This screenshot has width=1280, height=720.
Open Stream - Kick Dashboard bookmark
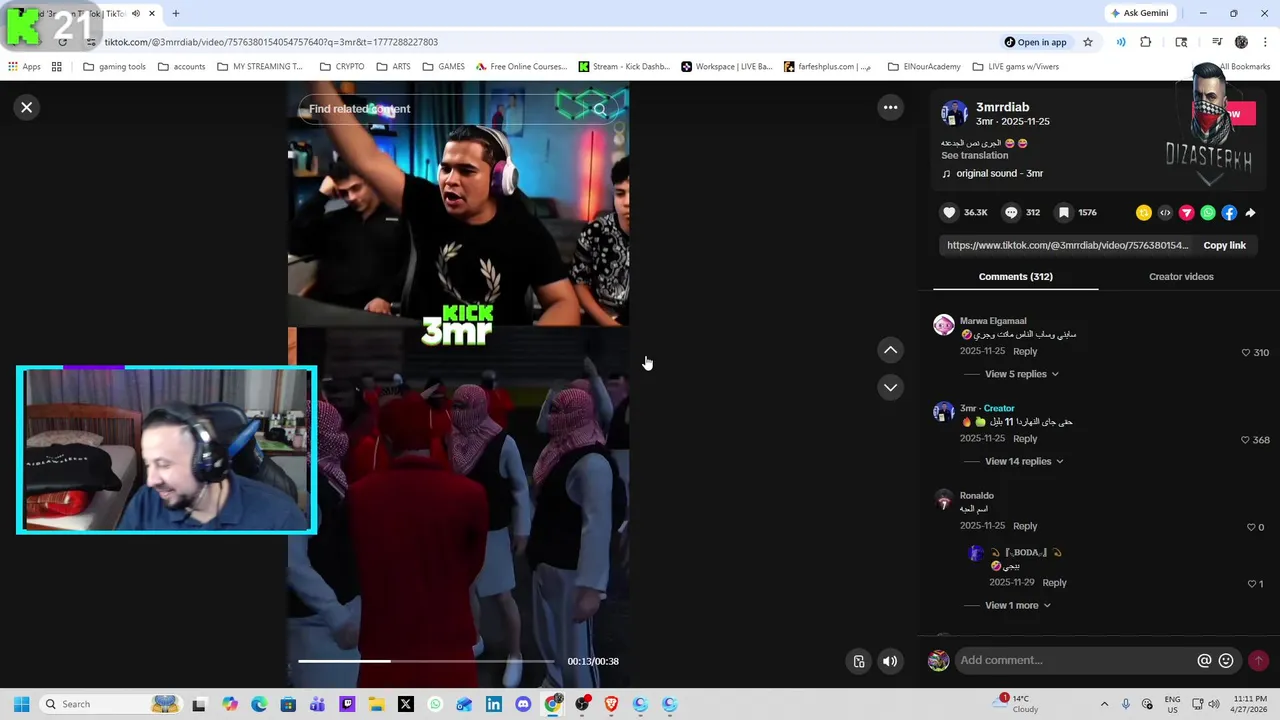(x=624, y=67)
